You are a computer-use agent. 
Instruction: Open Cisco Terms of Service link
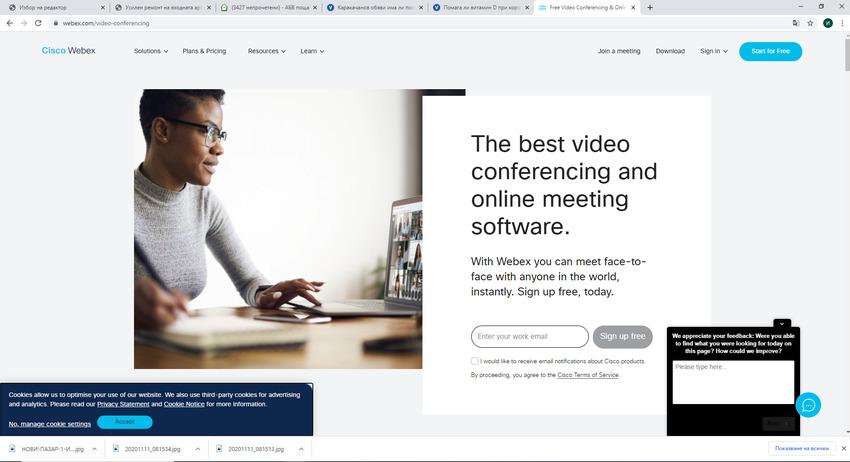(588, 375)
